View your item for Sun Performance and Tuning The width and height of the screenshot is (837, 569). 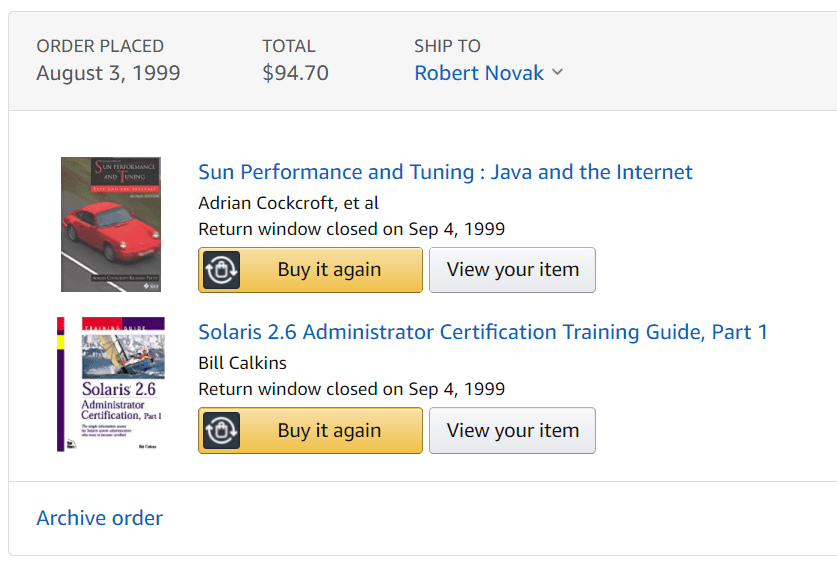point(512,270)
